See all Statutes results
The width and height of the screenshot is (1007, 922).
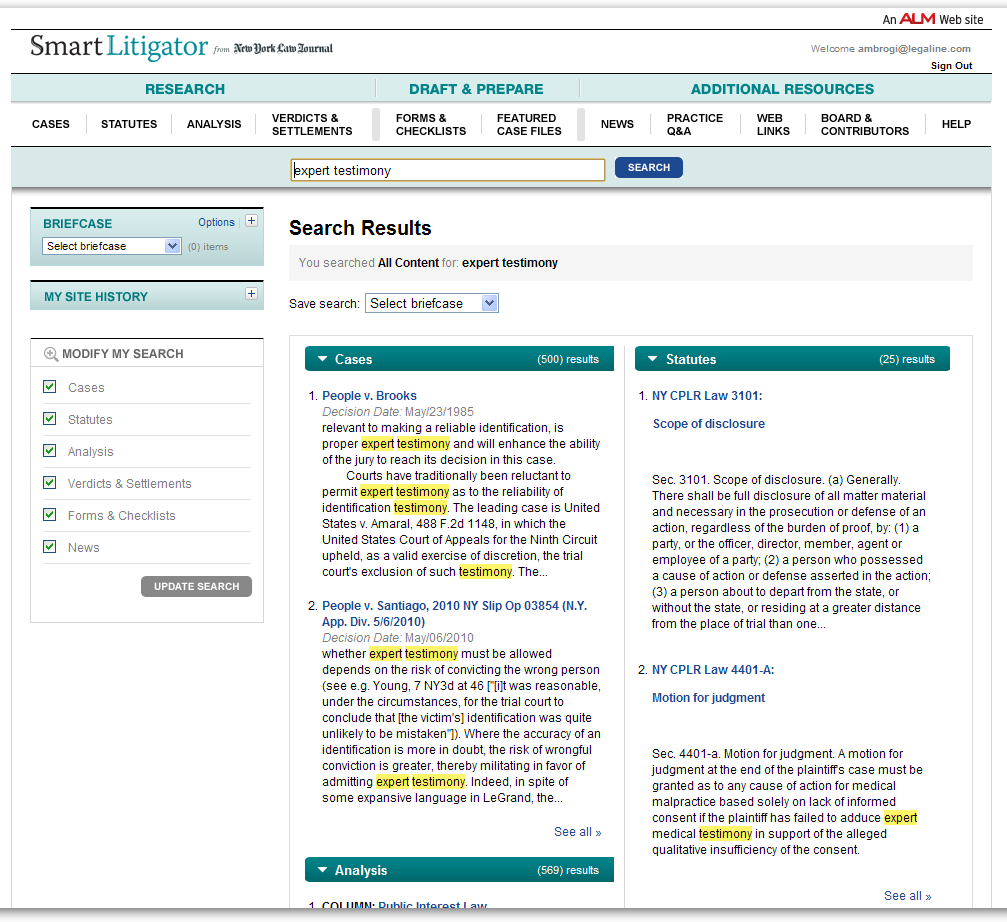pos(907,896)
